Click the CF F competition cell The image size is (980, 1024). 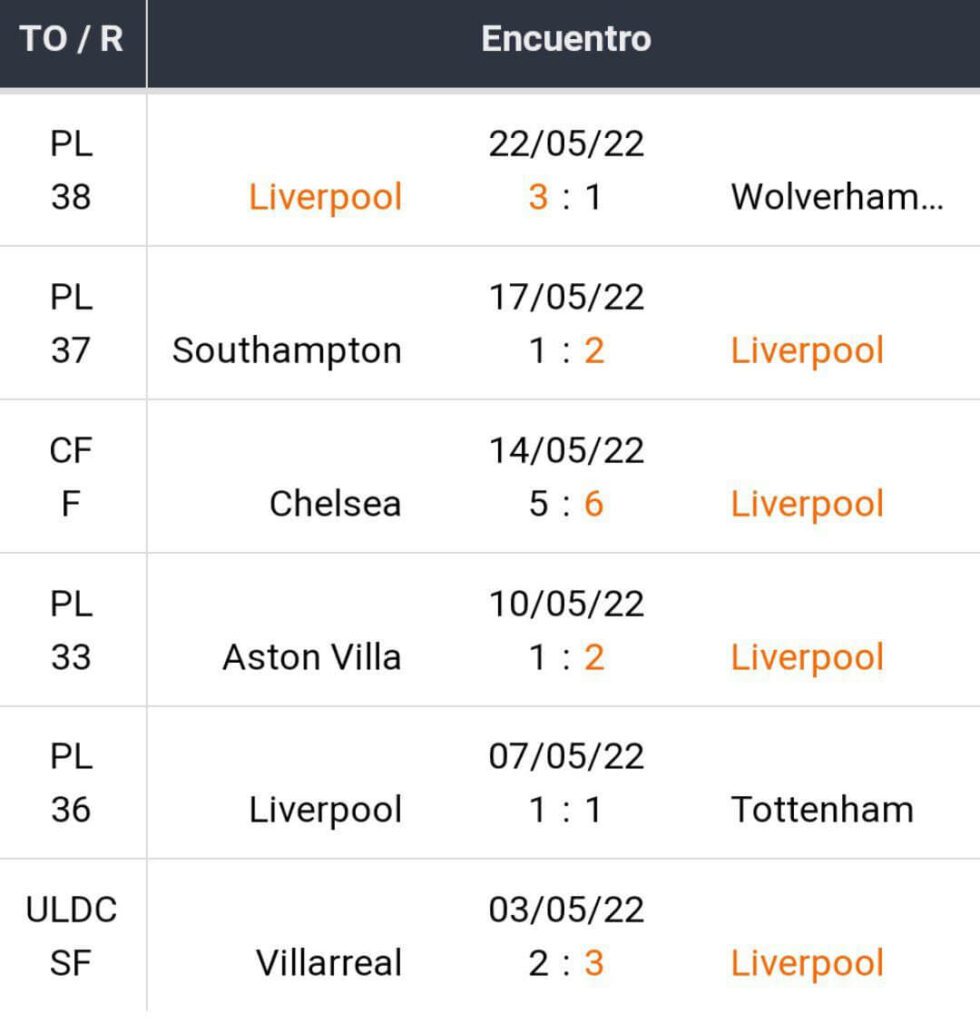71,477
